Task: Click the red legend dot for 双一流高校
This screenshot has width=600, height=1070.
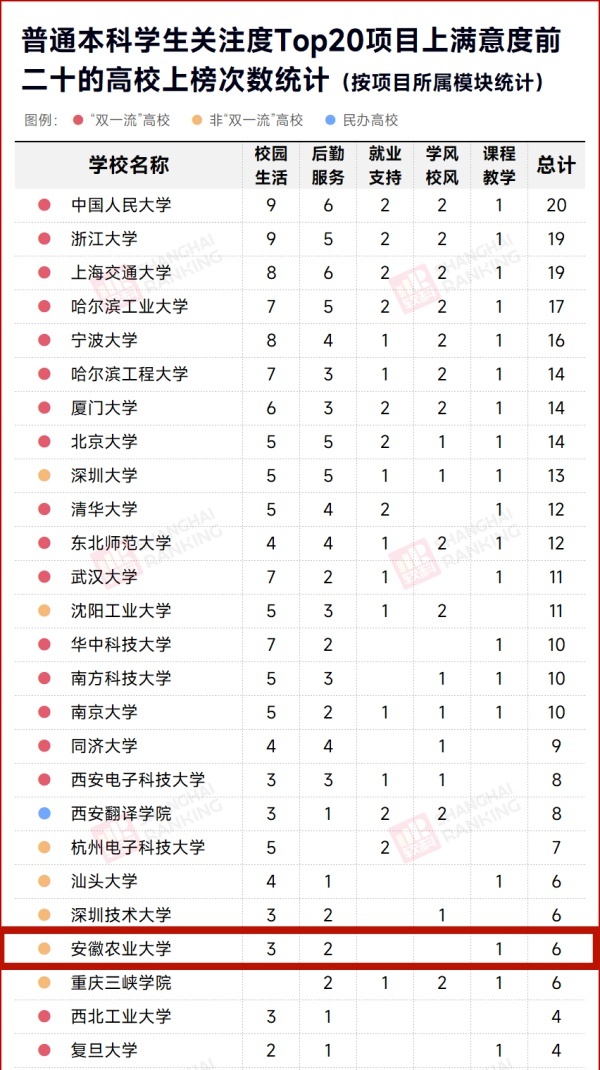Action: [78, 121]
